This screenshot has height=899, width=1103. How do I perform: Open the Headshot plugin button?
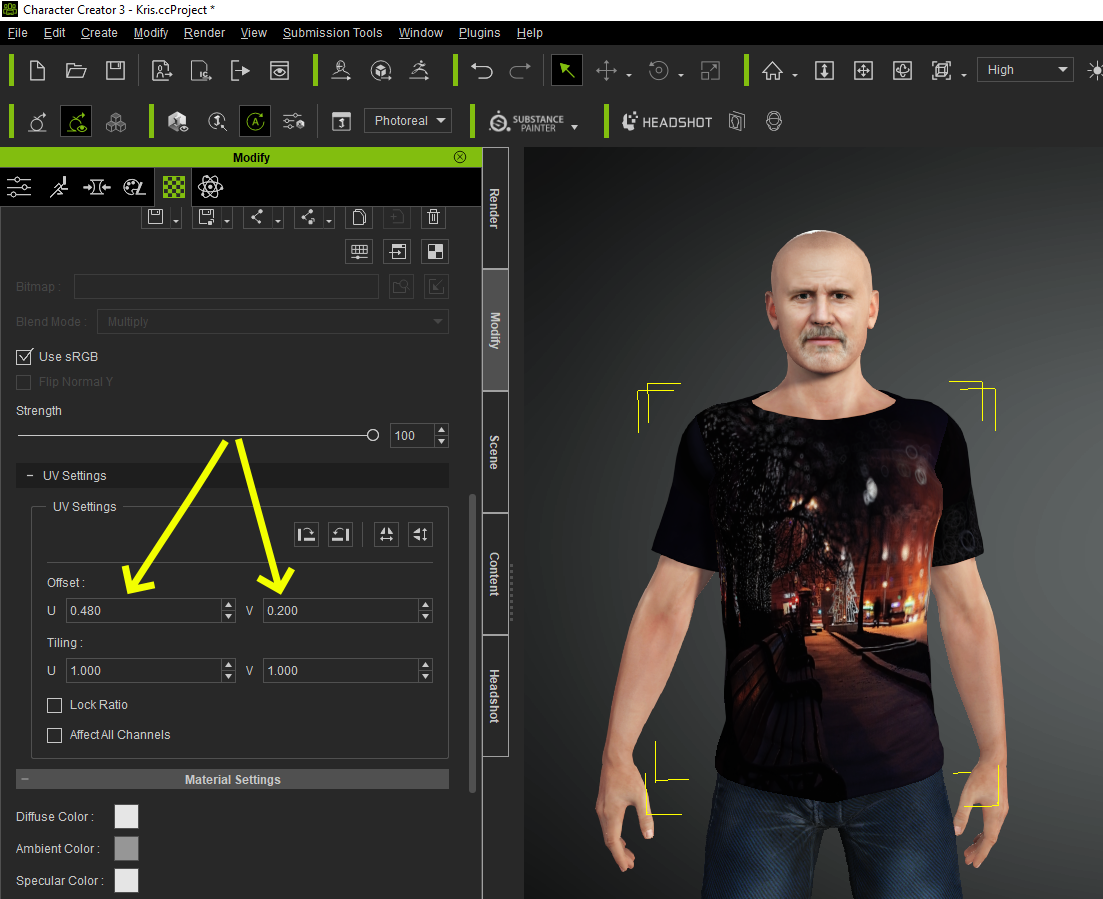point(668,122)
